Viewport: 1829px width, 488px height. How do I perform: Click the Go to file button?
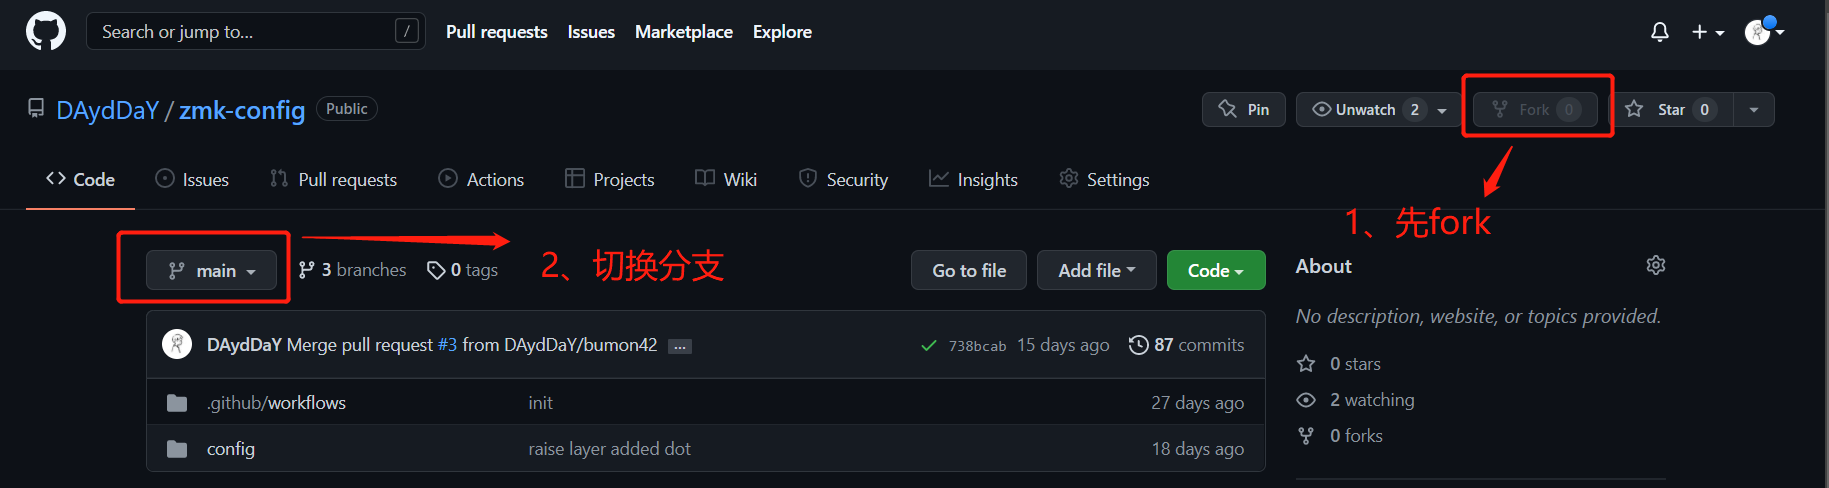coord(968,271)
